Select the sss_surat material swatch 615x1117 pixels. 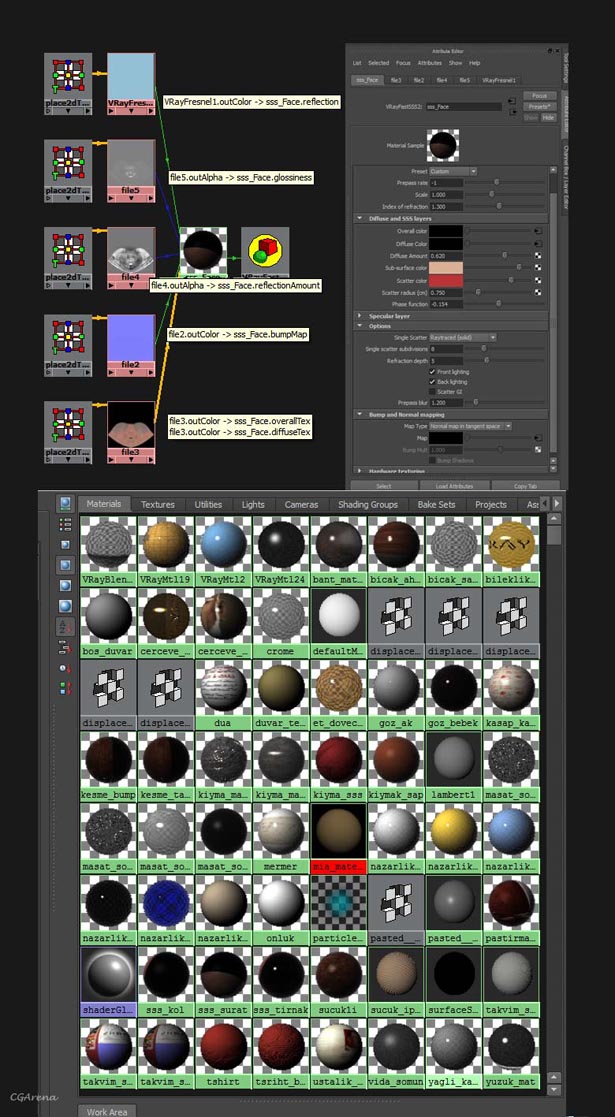click(x=224, y=982)
